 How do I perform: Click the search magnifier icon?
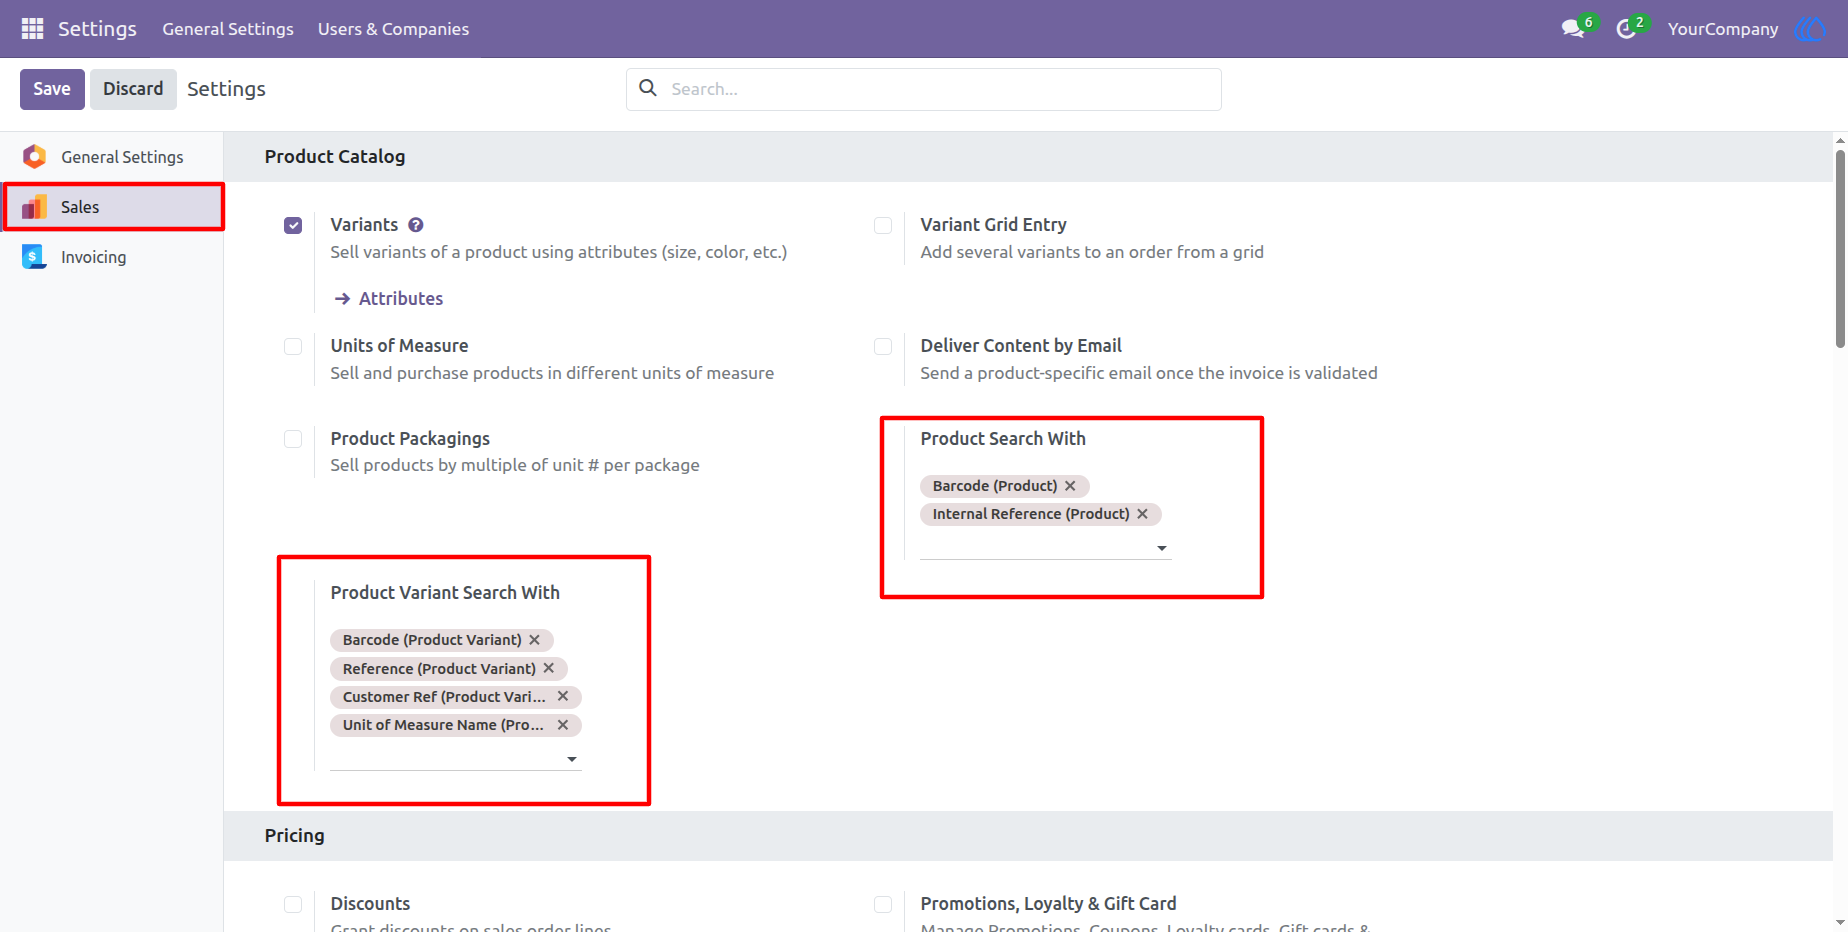[648, 88]
